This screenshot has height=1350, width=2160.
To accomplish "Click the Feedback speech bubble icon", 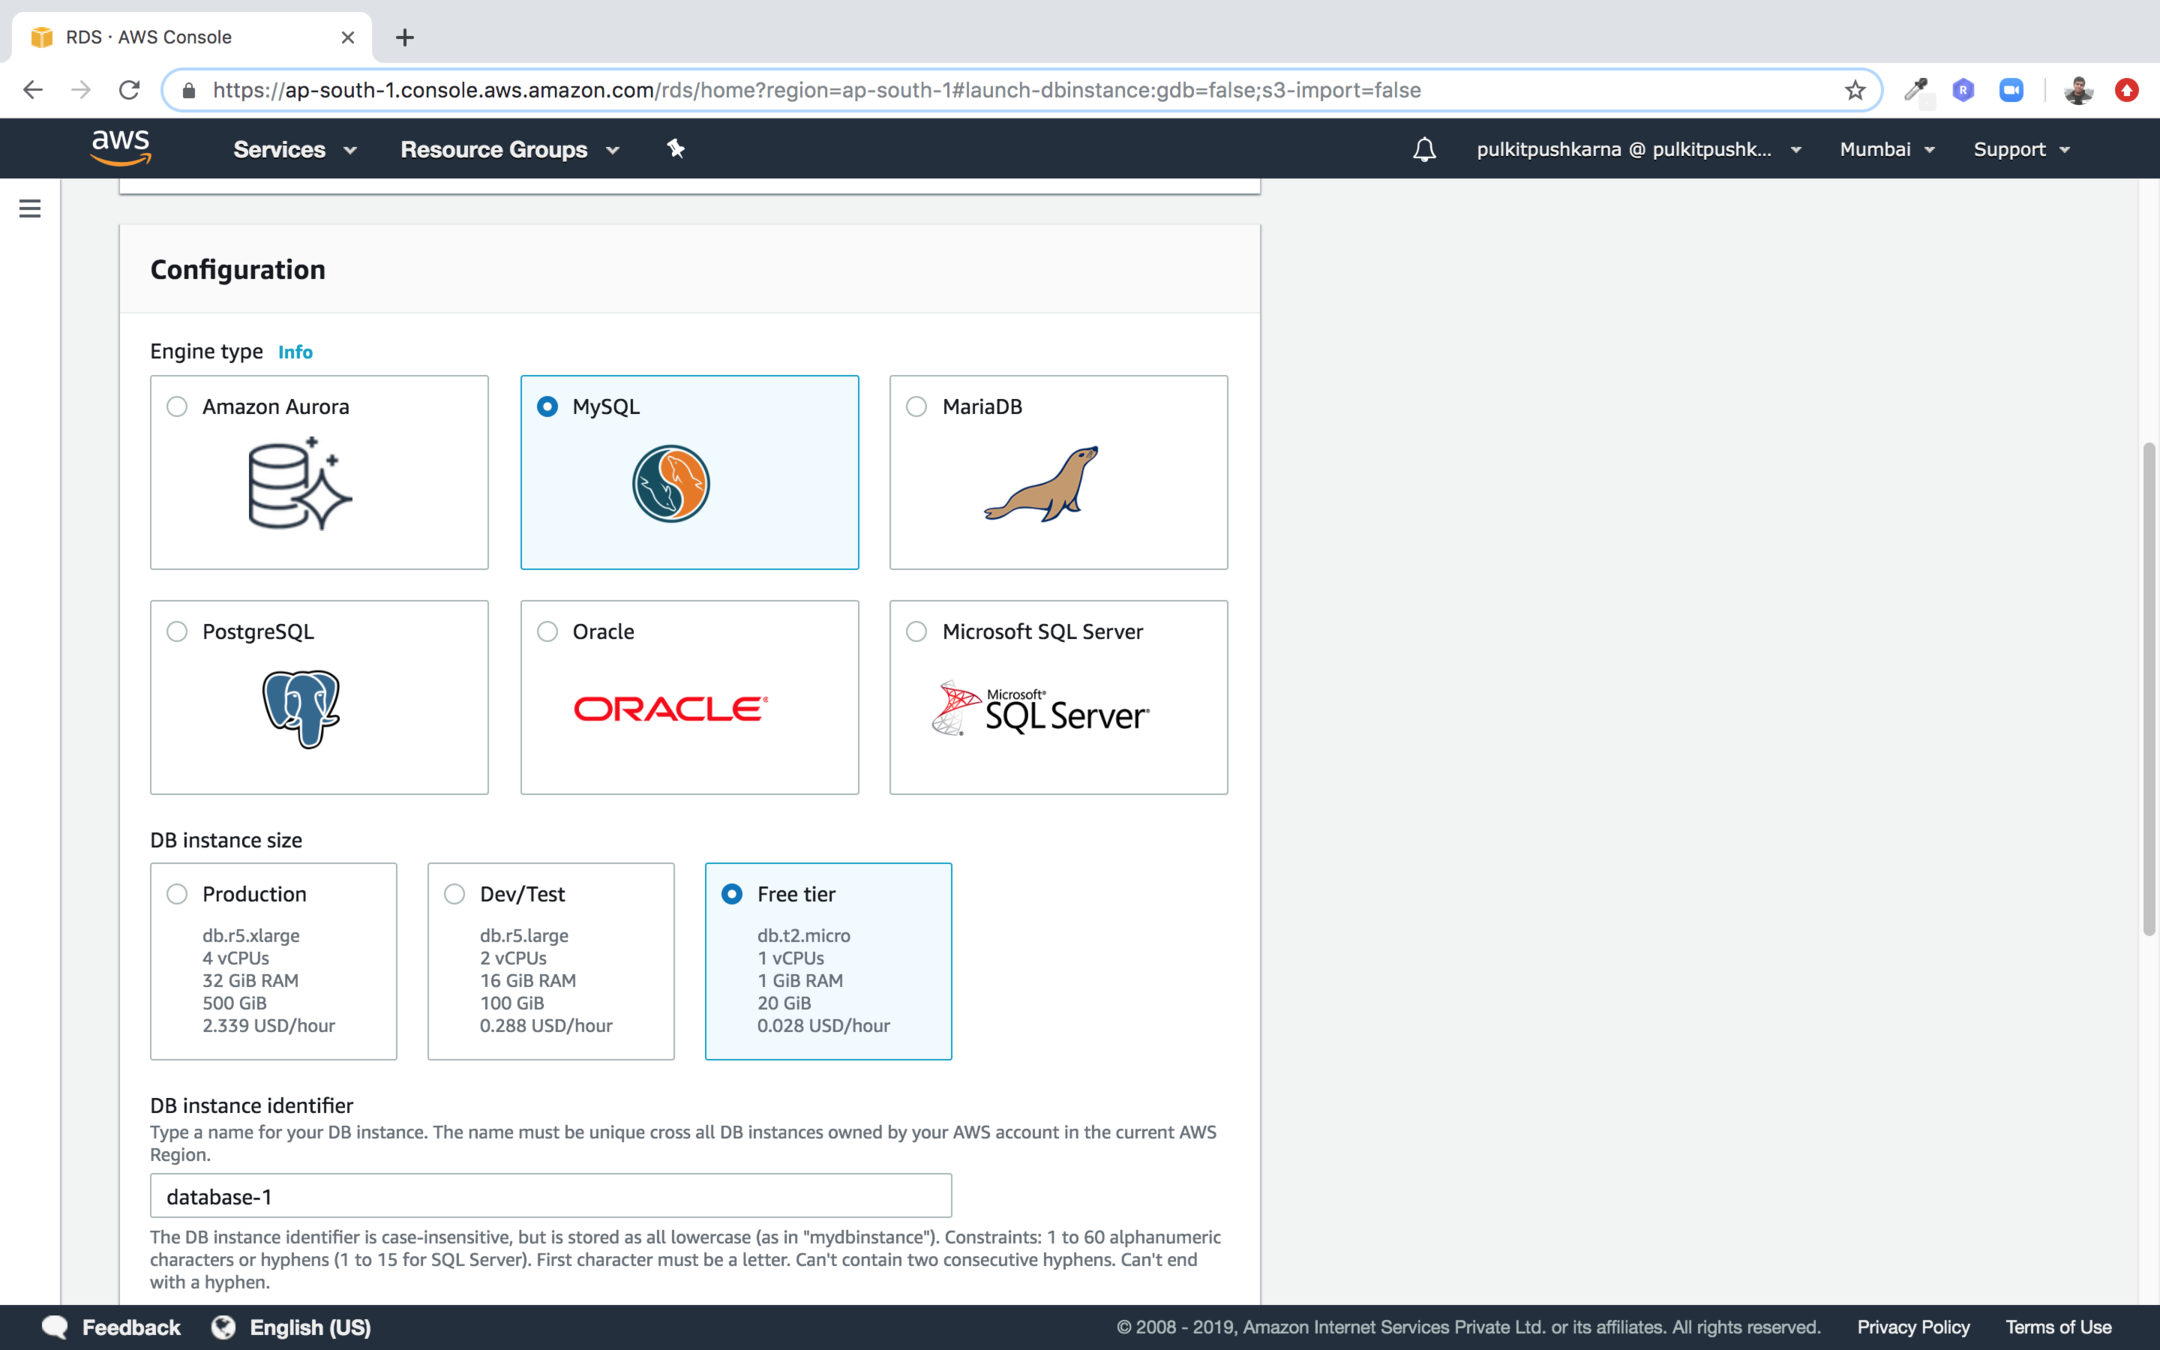I will 55,1327.
